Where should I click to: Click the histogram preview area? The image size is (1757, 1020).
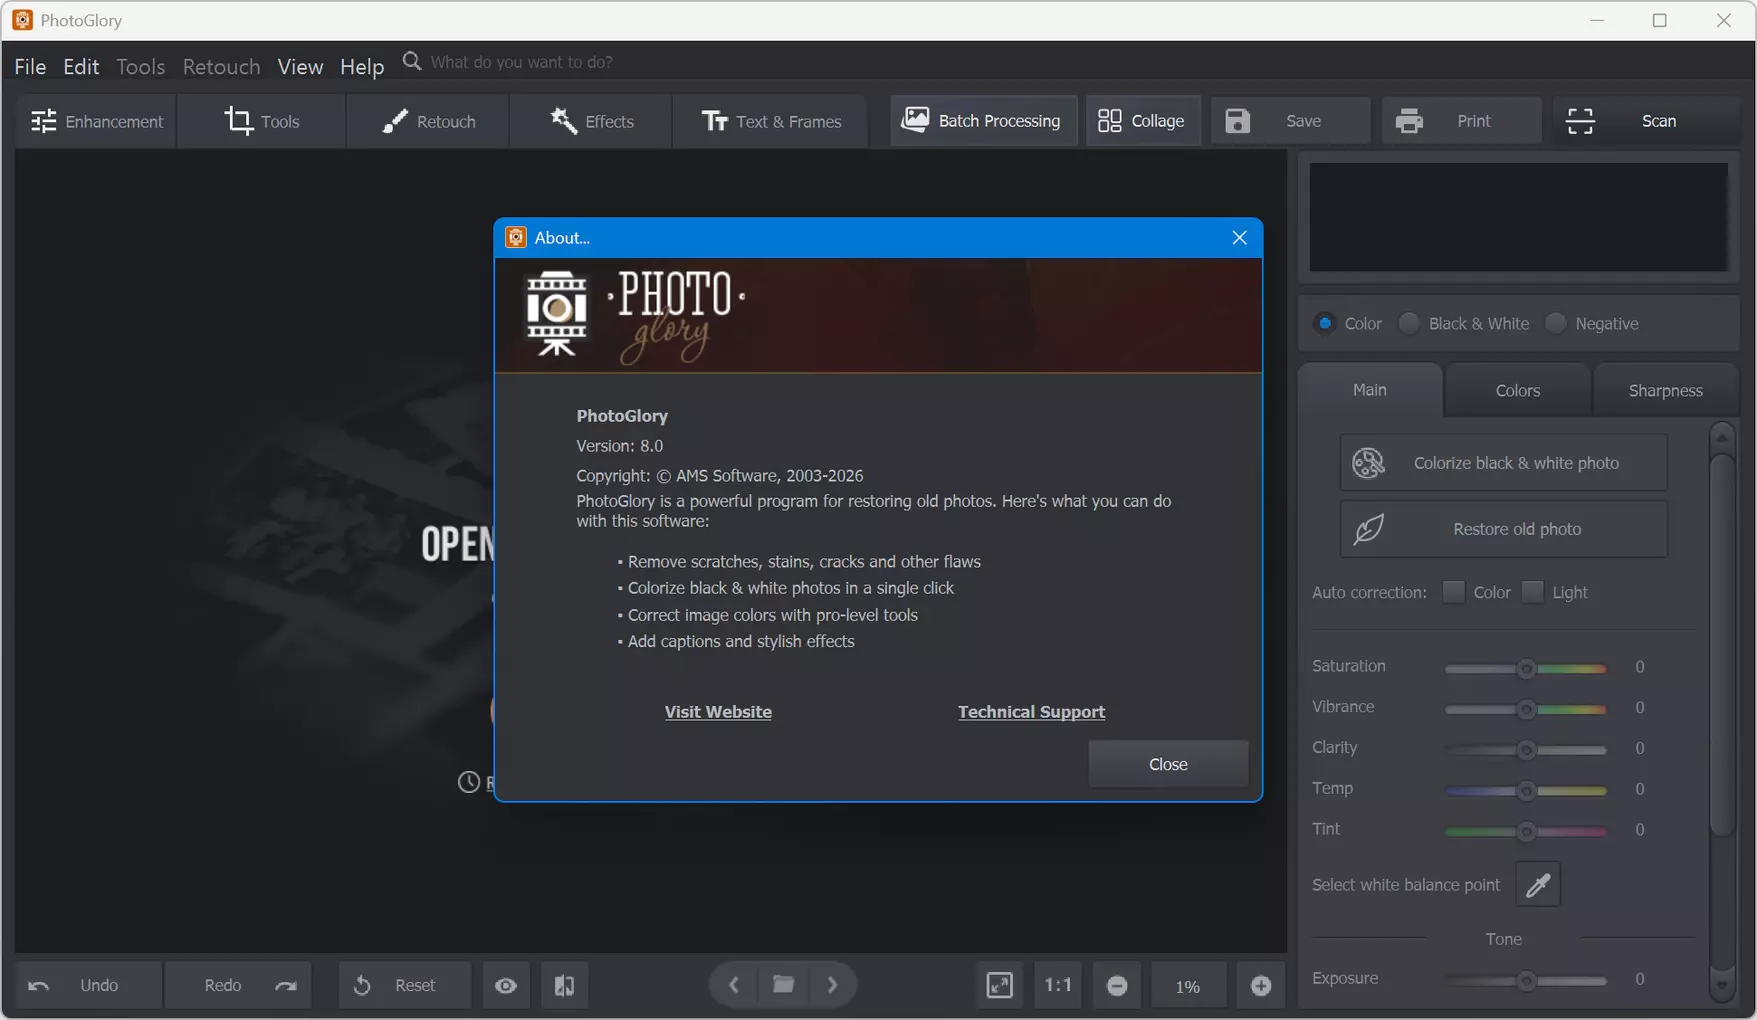pyautogui.click(x=1518, y=217)
